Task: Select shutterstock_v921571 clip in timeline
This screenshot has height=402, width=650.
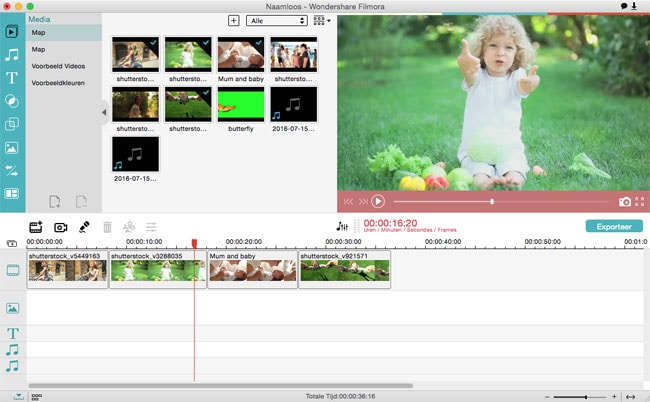Action: pos(344,269)
